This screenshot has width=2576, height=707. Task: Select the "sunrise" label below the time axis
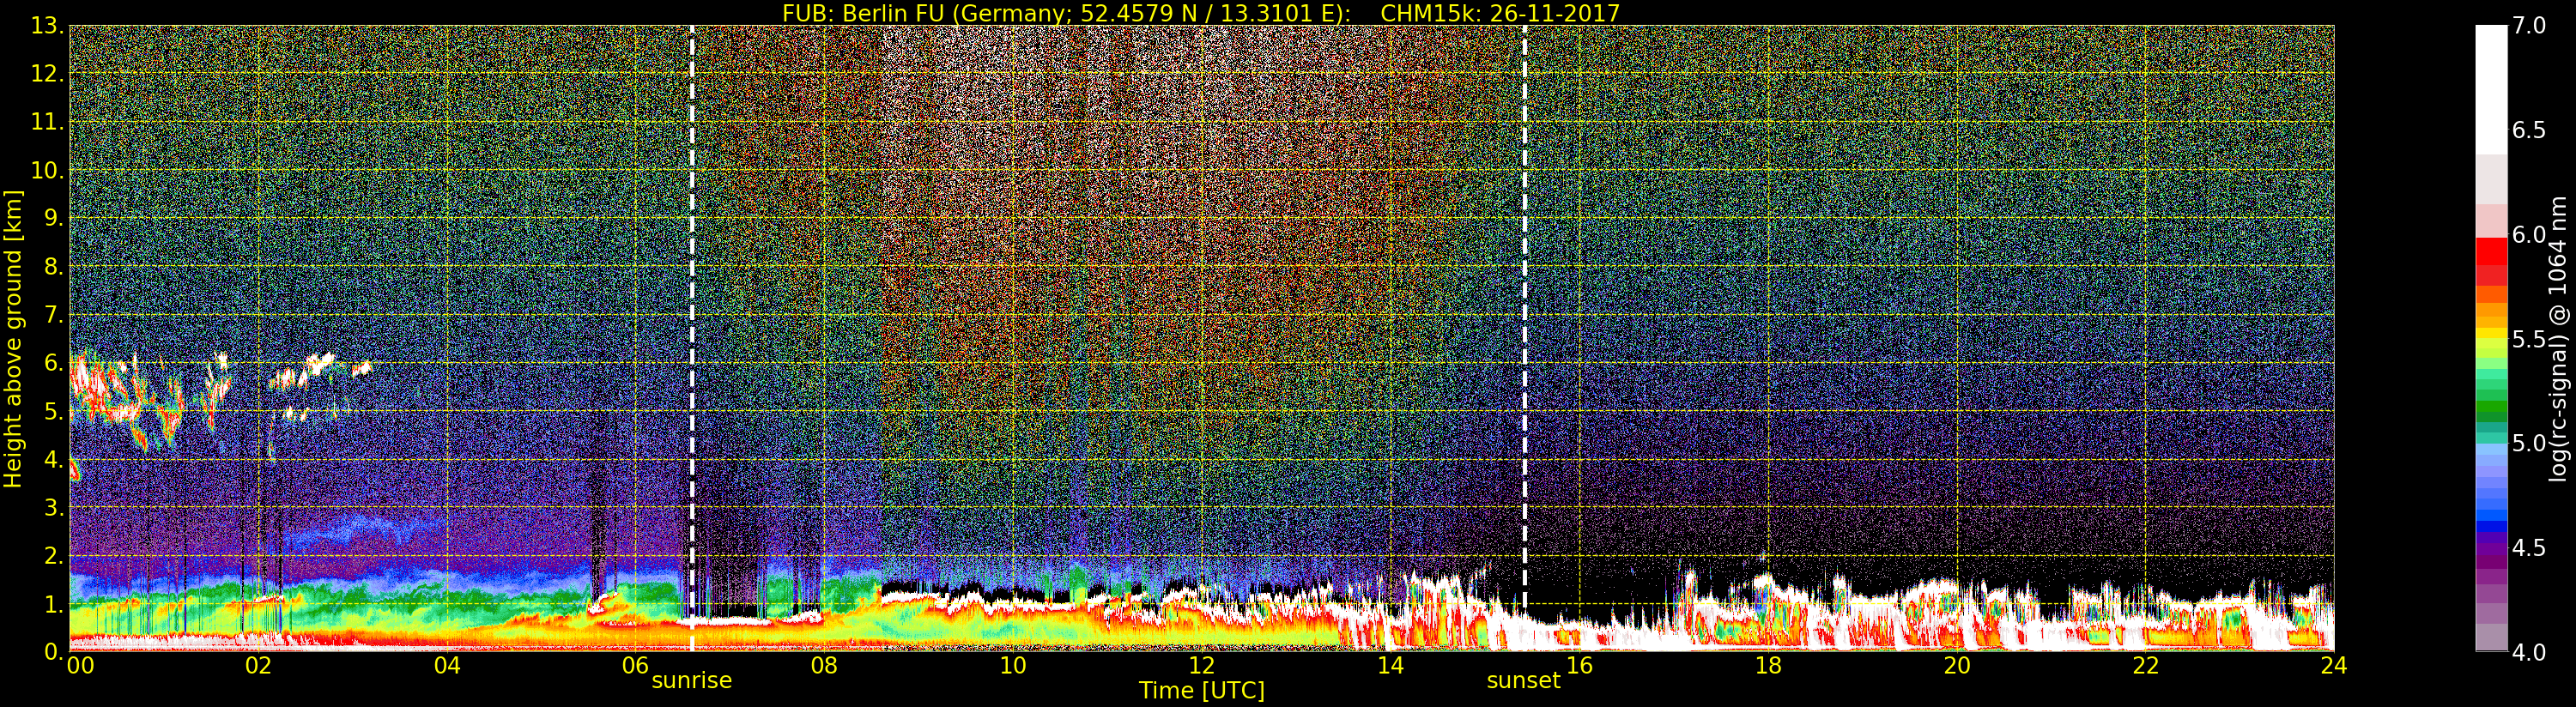(692, 680)
